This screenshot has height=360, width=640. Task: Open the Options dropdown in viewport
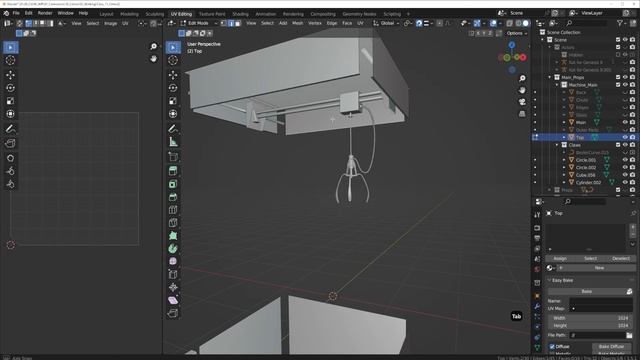(x=516, y=33)
